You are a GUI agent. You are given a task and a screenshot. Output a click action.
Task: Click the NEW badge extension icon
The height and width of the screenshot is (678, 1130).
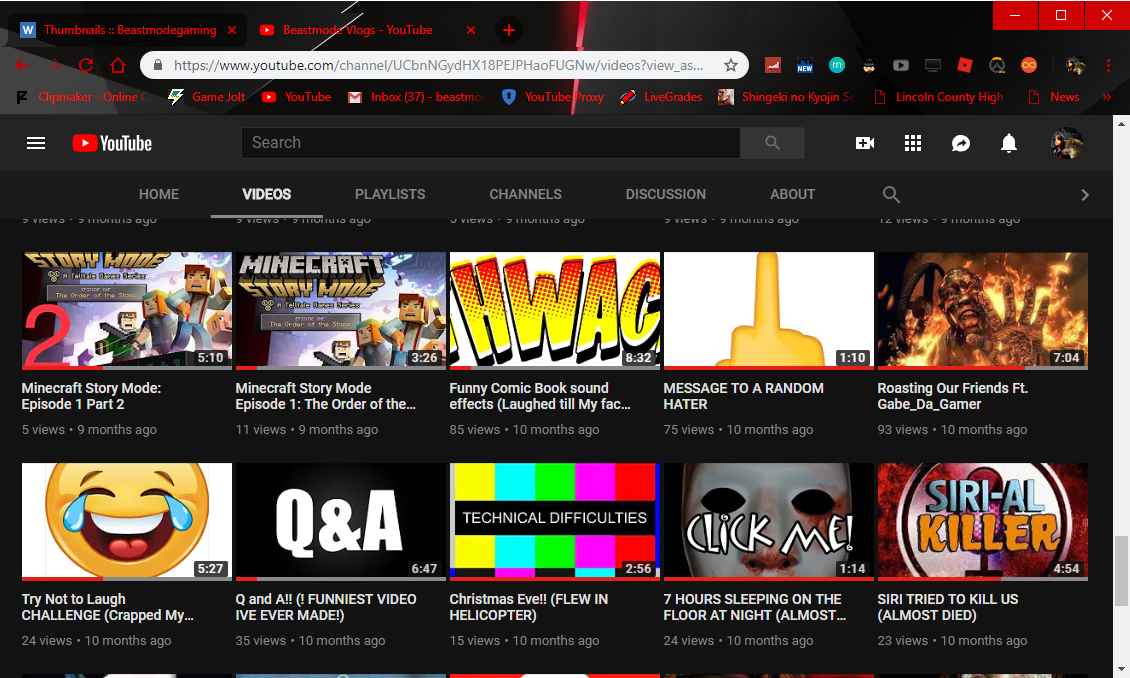(805, 66)
